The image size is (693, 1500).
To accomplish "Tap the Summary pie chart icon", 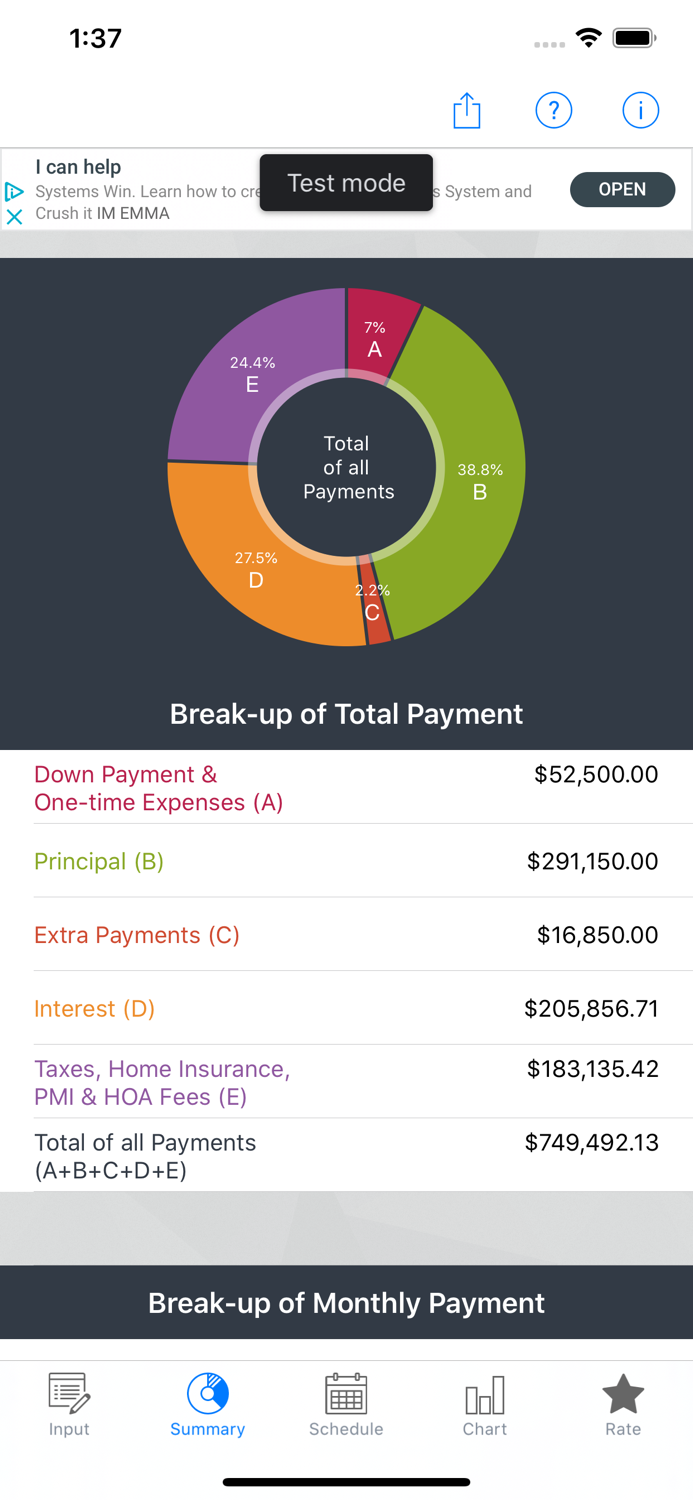I will click(207, 1392).
